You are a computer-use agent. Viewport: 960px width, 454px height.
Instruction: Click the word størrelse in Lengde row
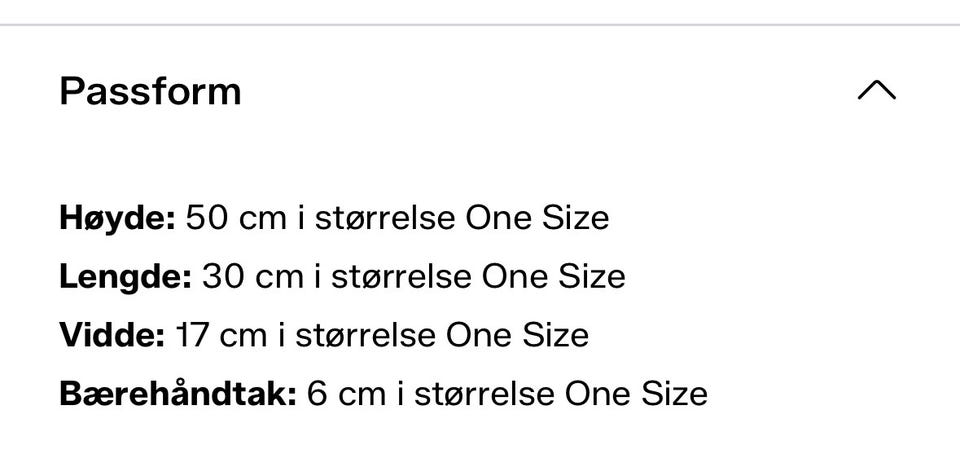coord(402,277)
